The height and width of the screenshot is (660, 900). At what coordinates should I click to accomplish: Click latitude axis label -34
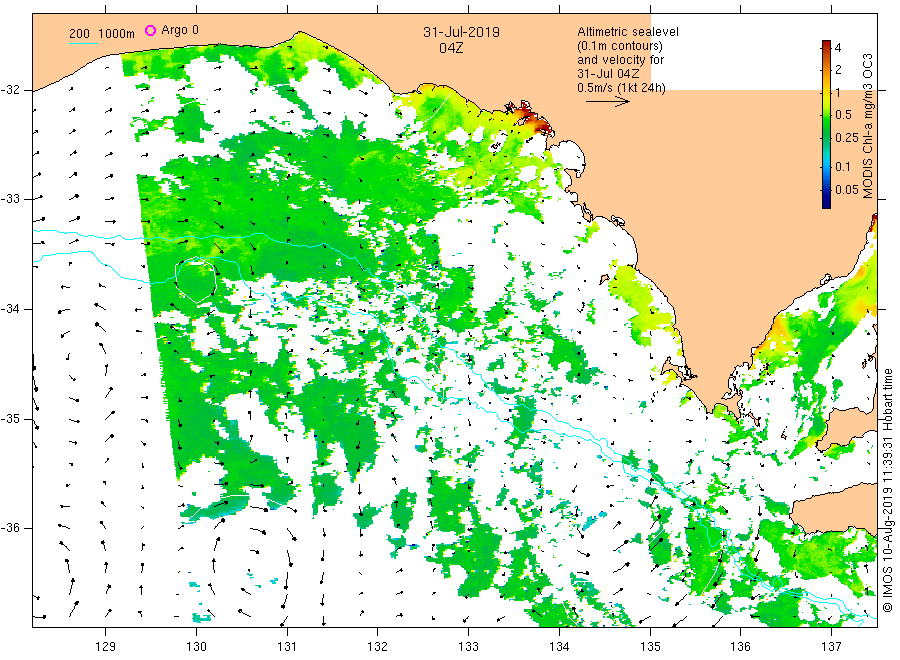10,309
